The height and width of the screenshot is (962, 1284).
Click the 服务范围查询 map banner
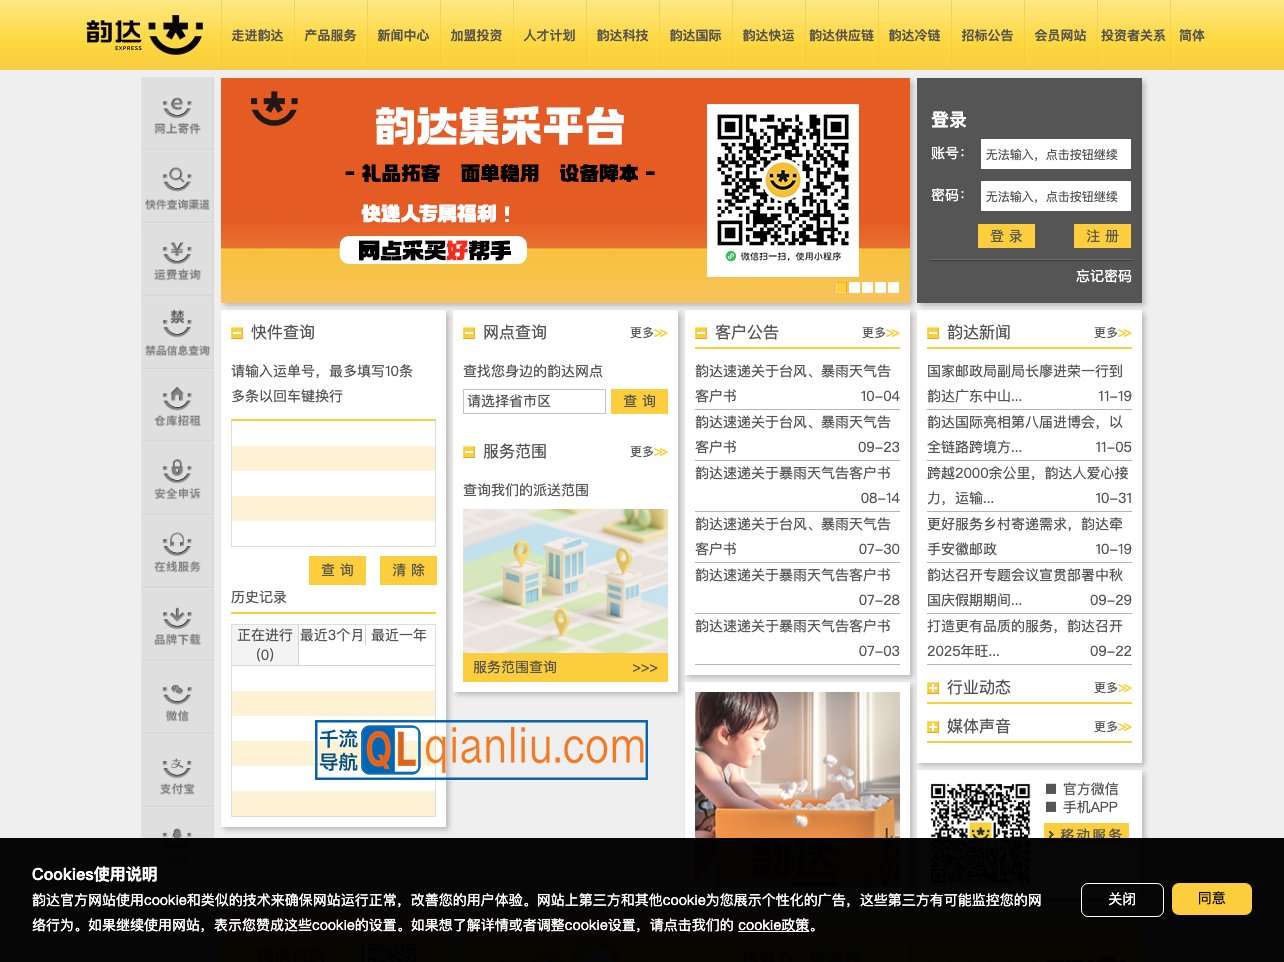click(565, 596)
